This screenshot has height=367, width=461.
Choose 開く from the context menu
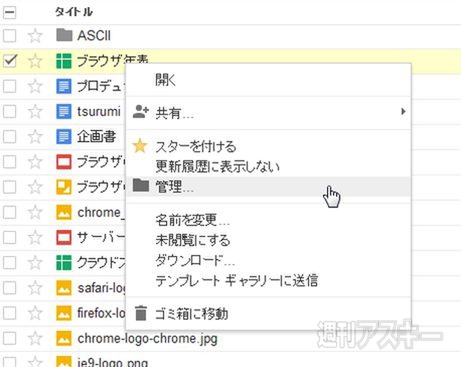click(x=268, y=80)
